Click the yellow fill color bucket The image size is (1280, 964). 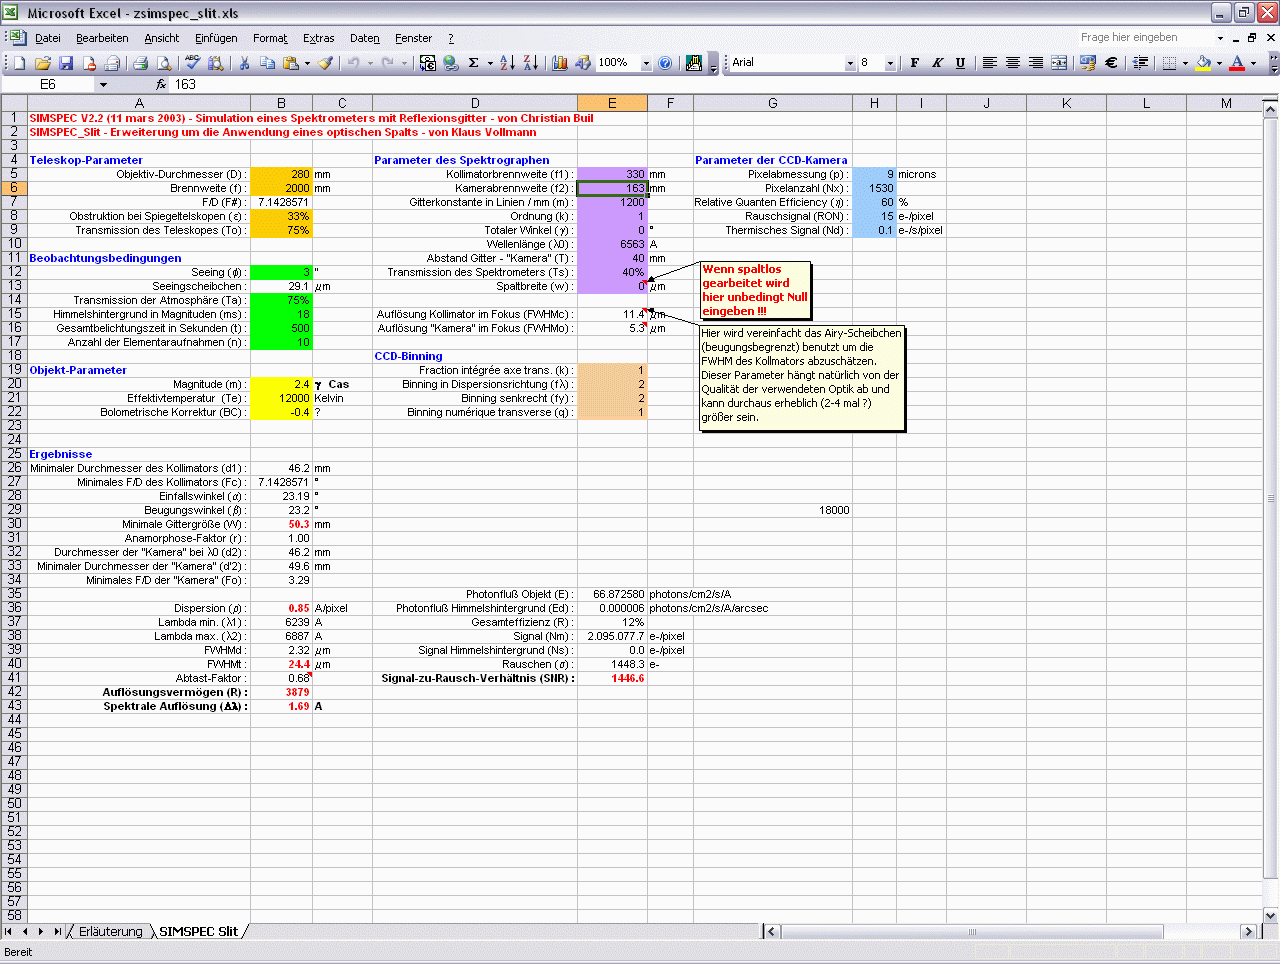1203,63
